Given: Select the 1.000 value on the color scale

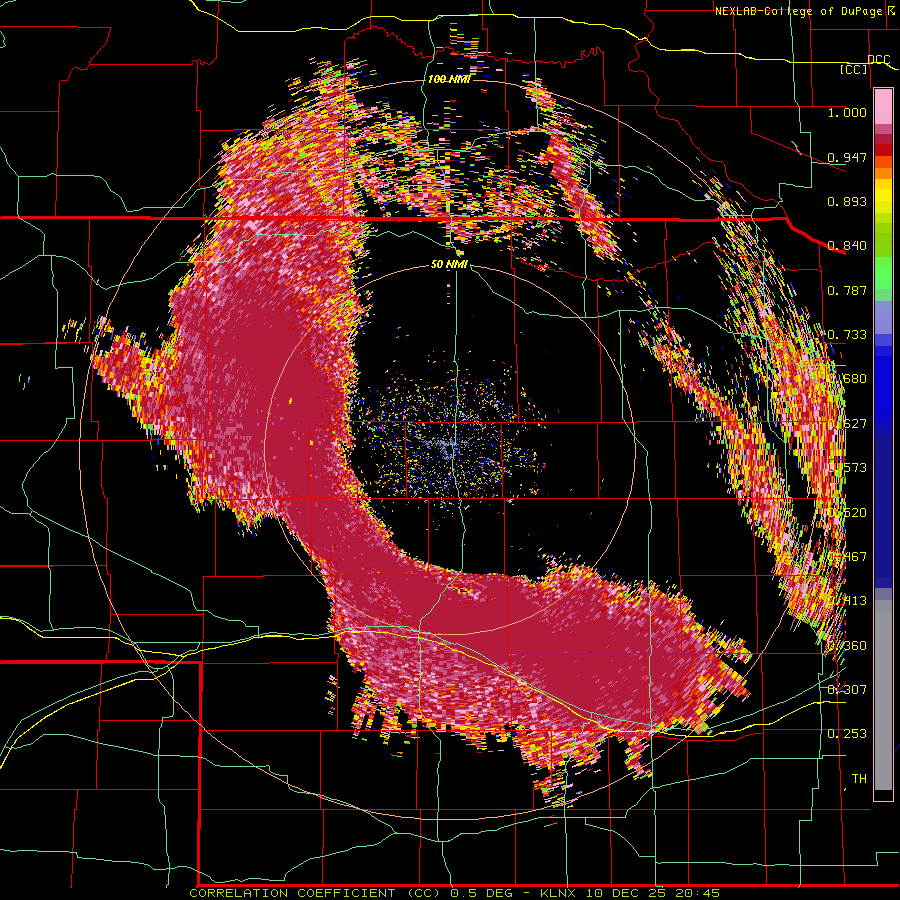Looking at the screenshot, I should pyautogui.click(x=847, y=112).
